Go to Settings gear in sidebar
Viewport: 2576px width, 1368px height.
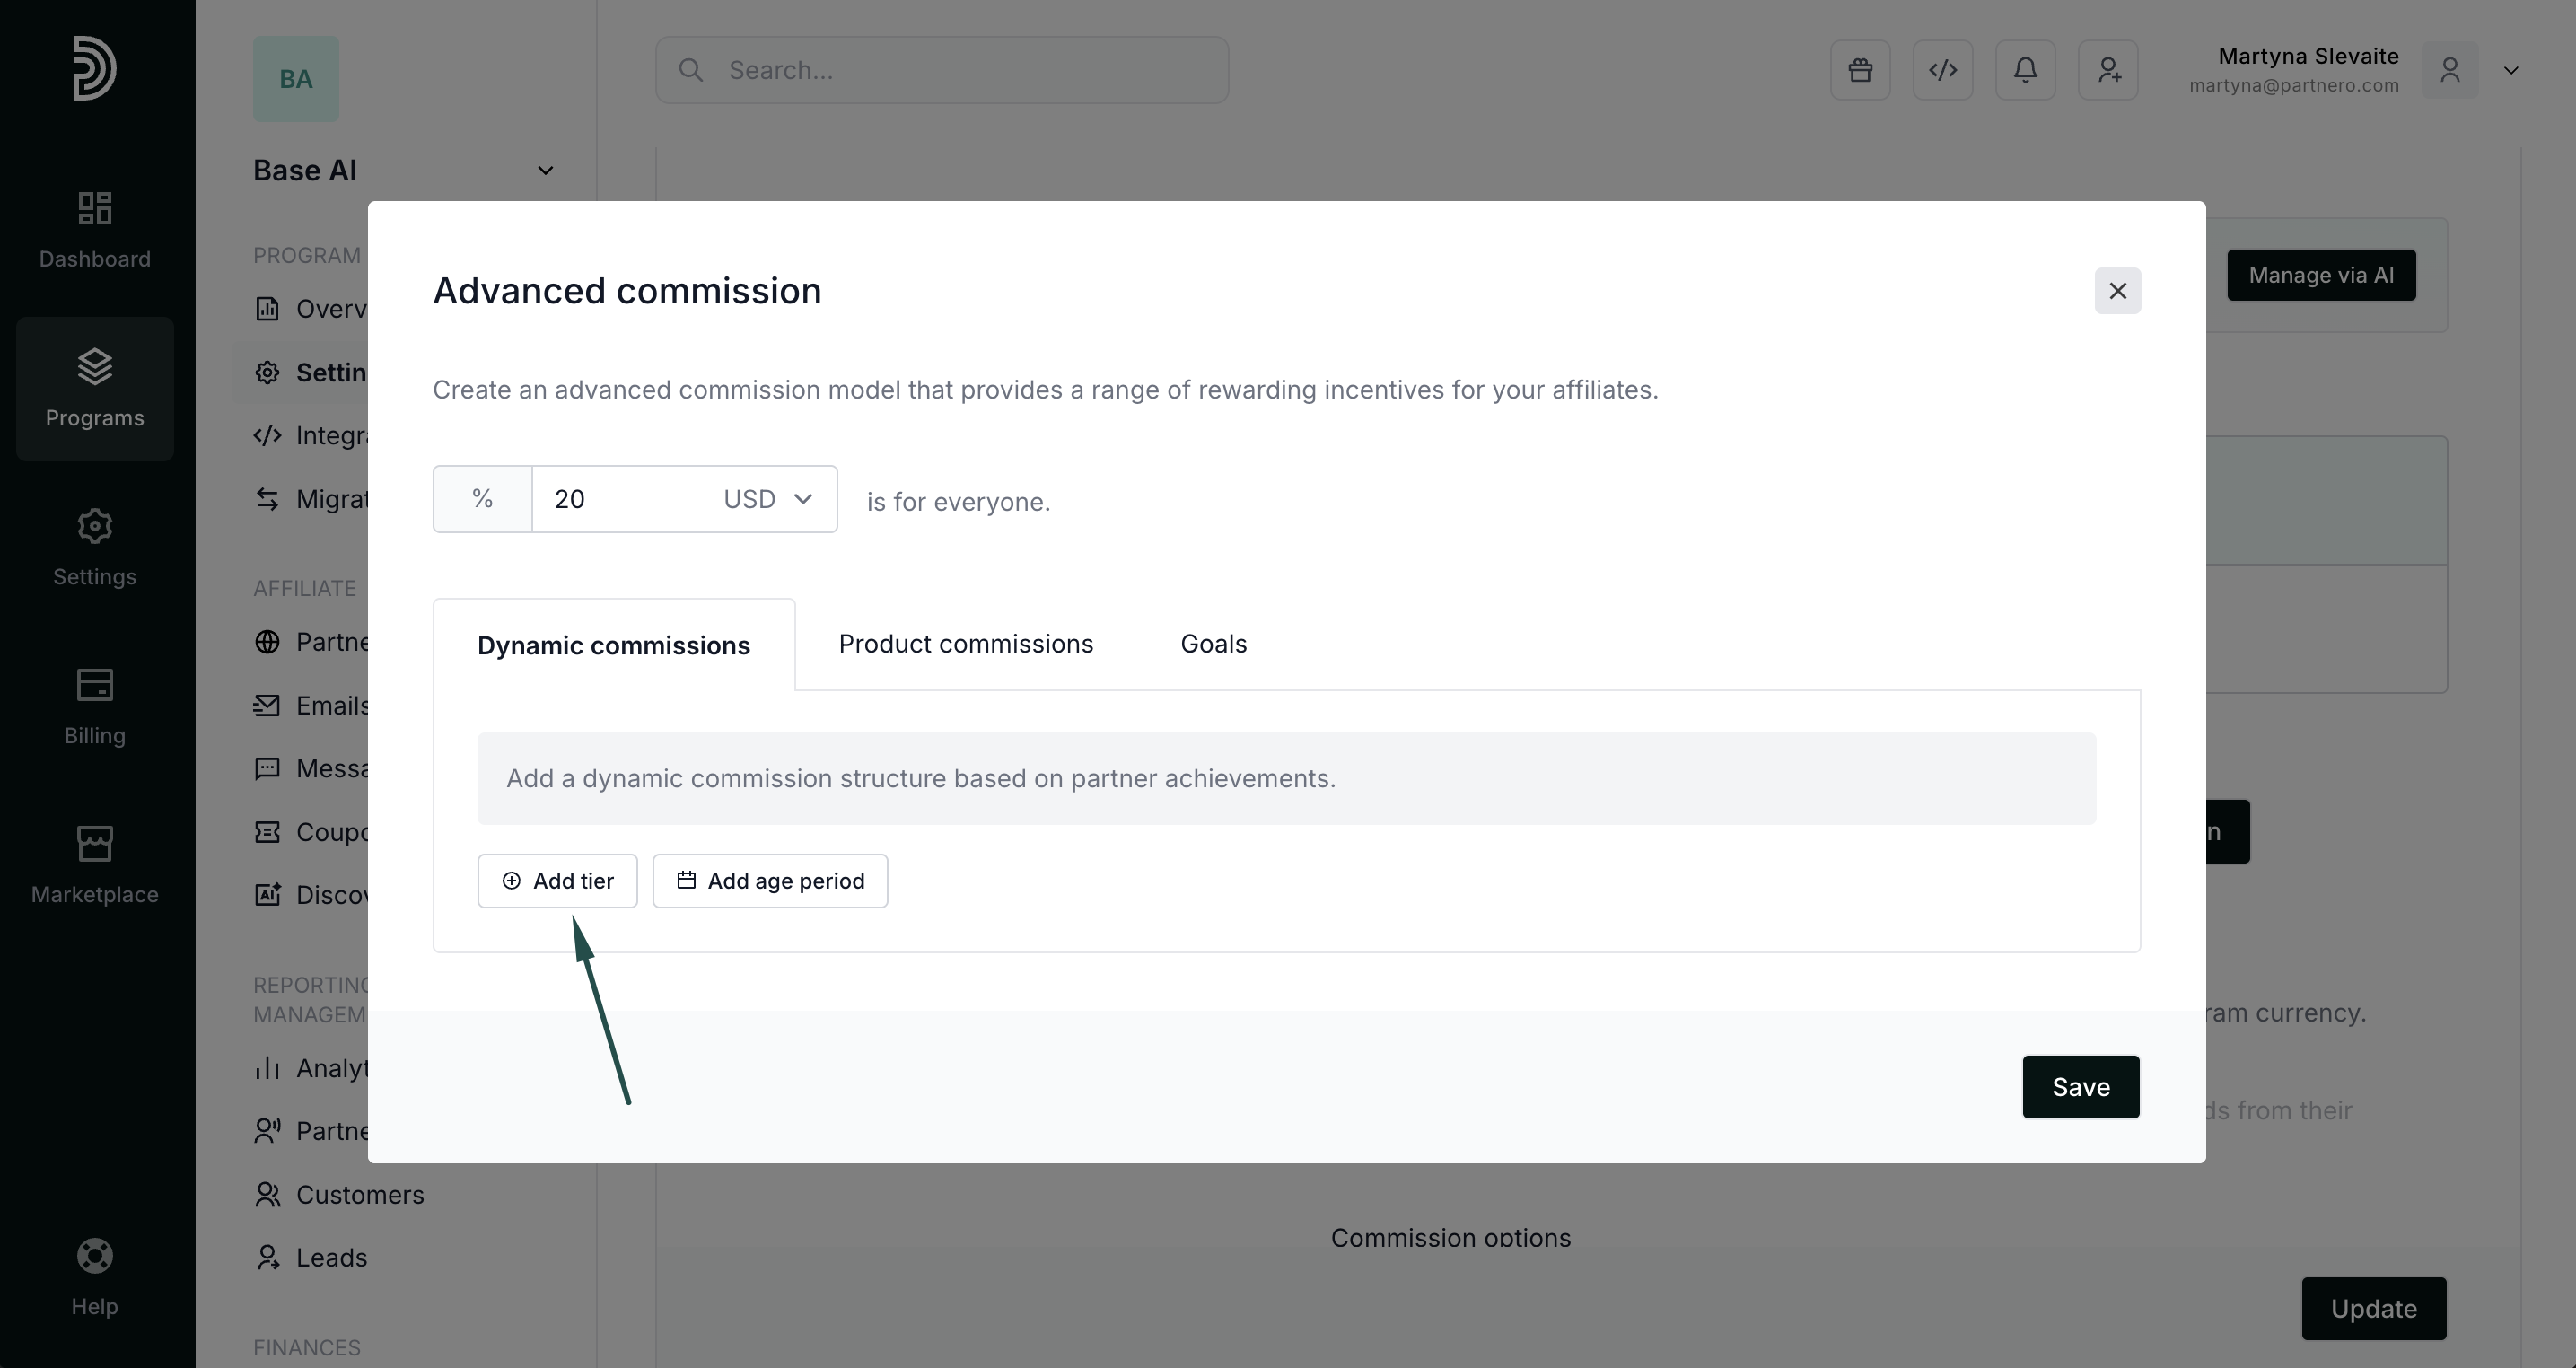(95, 547)
